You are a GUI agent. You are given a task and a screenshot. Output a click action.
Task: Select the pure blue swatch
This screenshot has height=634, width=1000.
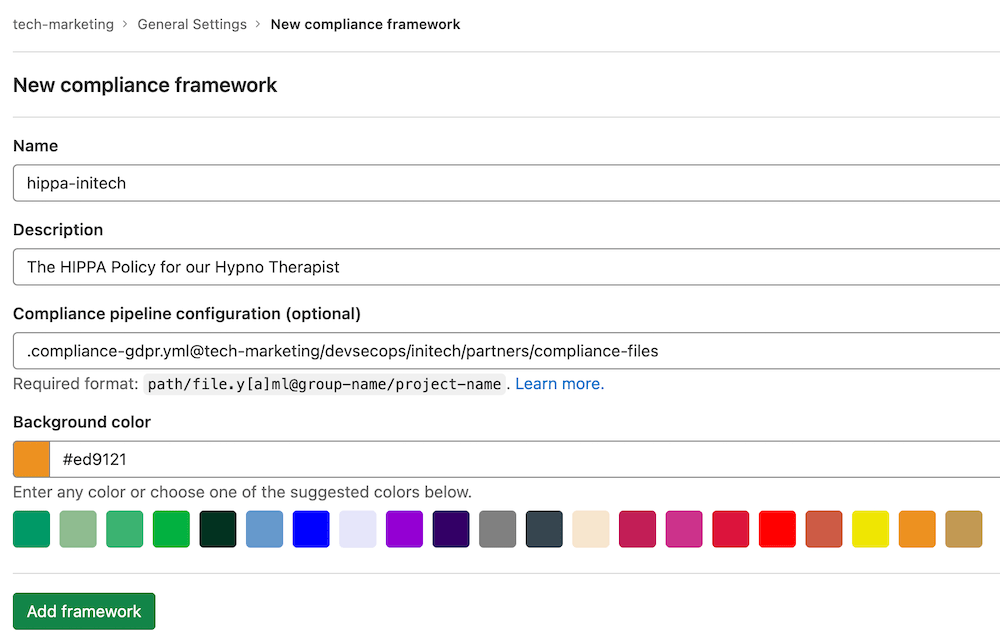311,529
